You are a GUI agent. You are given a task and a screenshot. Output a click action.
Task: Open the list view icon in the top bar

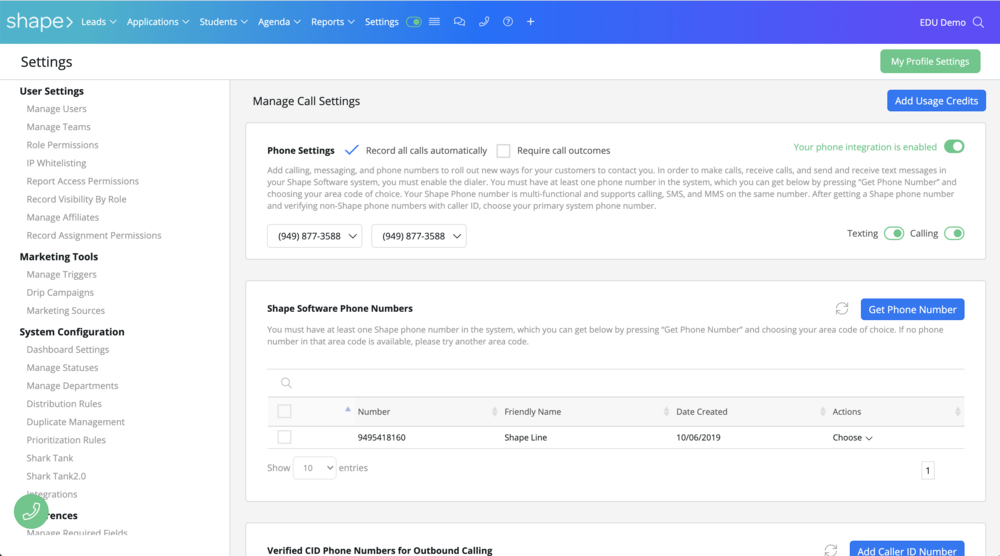434,22
